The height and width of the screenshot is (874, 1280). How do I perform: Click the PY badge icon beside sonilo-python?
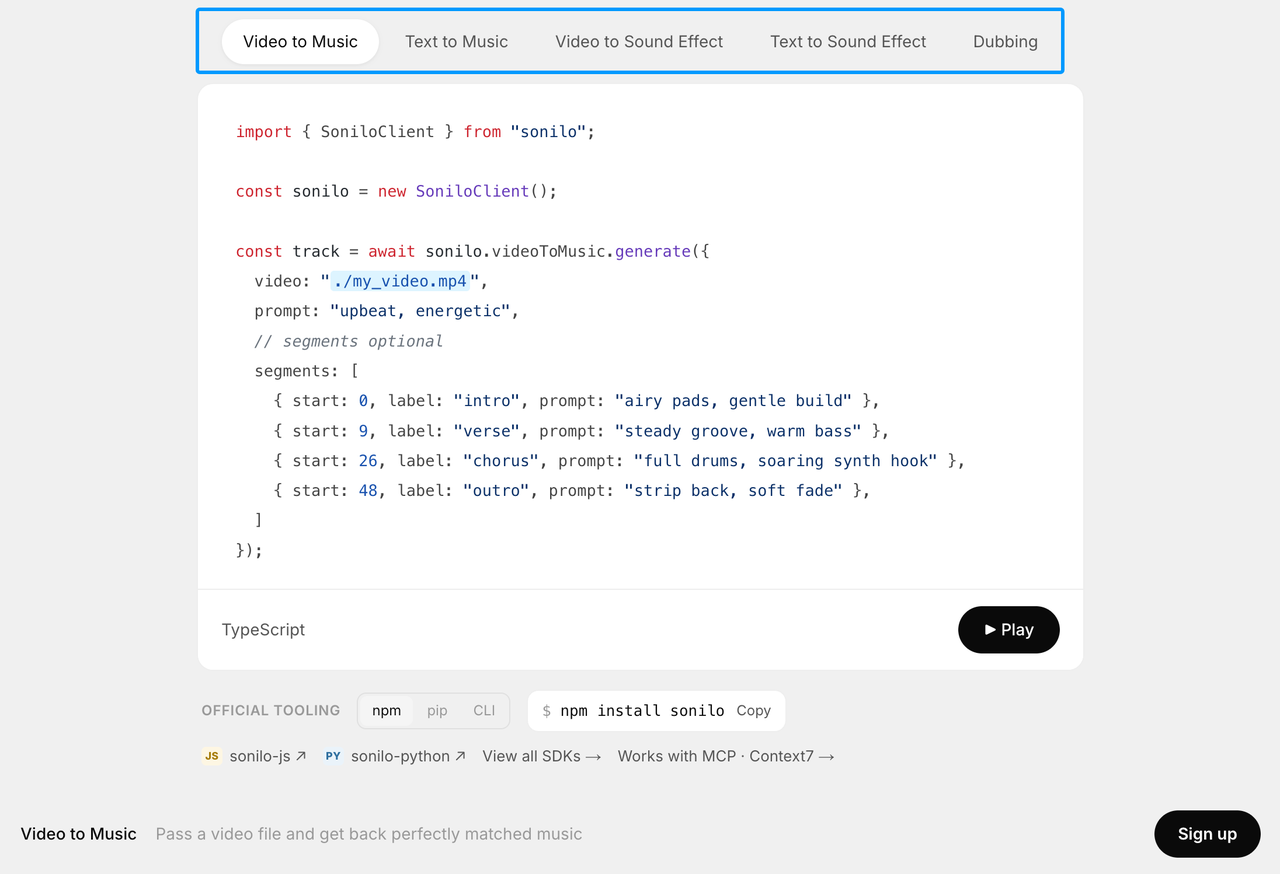coord(333,756)
